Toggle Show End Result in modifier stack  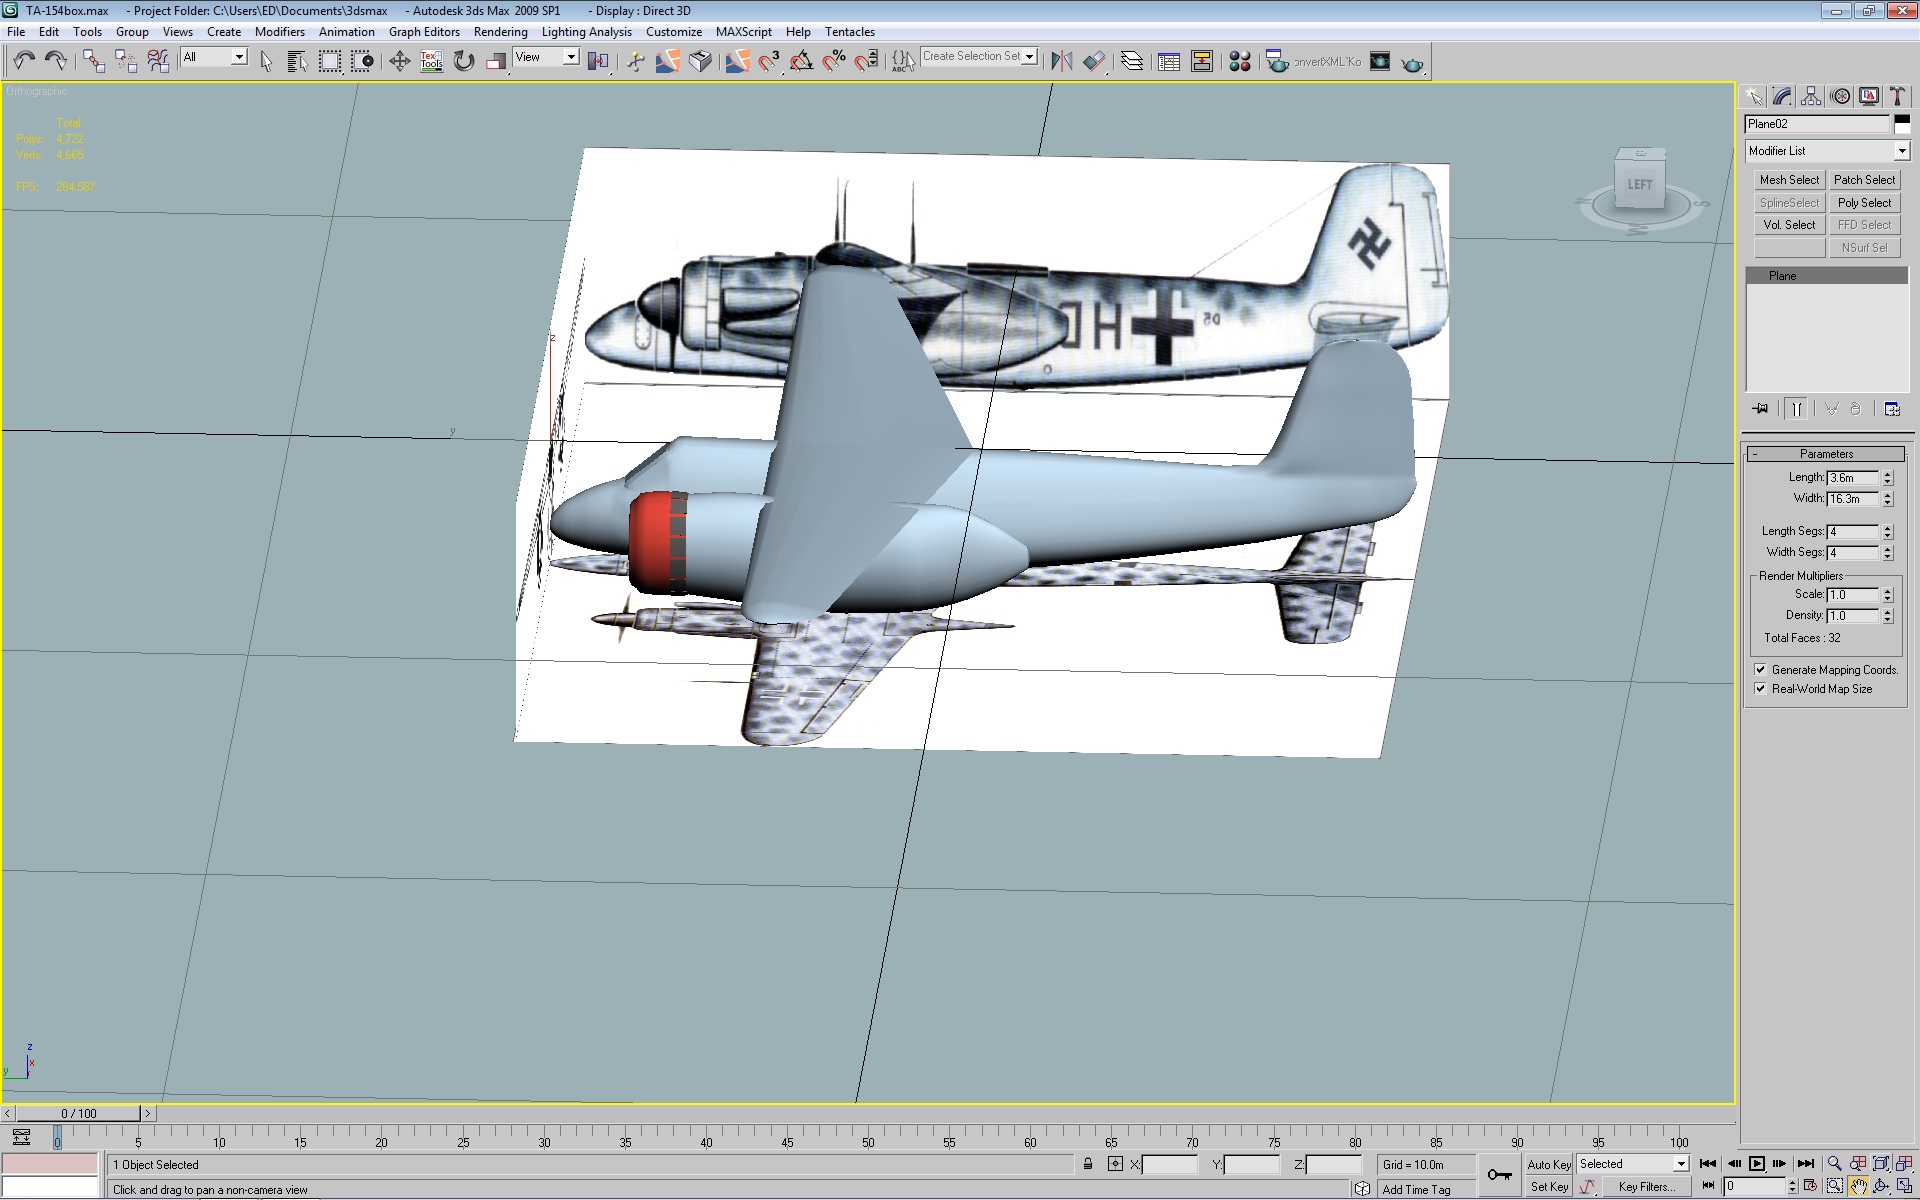[x=1796, y=408]
